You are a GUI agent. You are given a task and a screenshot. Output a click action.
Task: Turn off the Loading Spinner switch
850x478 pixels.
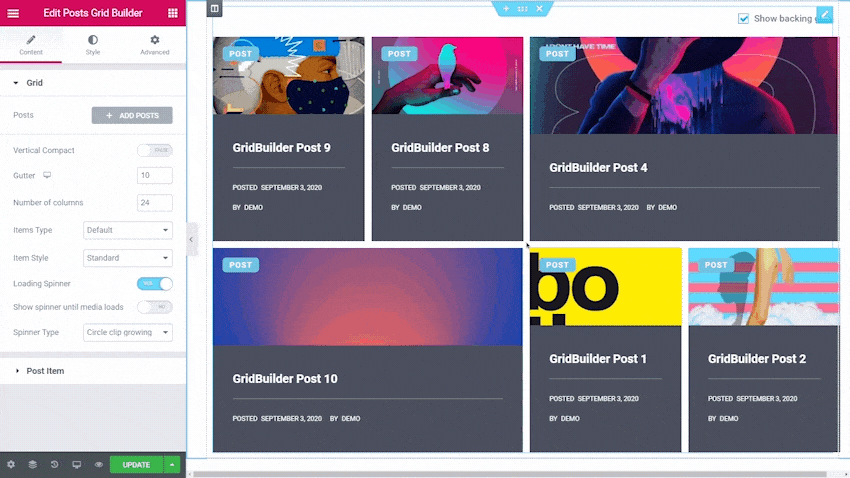coord(155,283)
